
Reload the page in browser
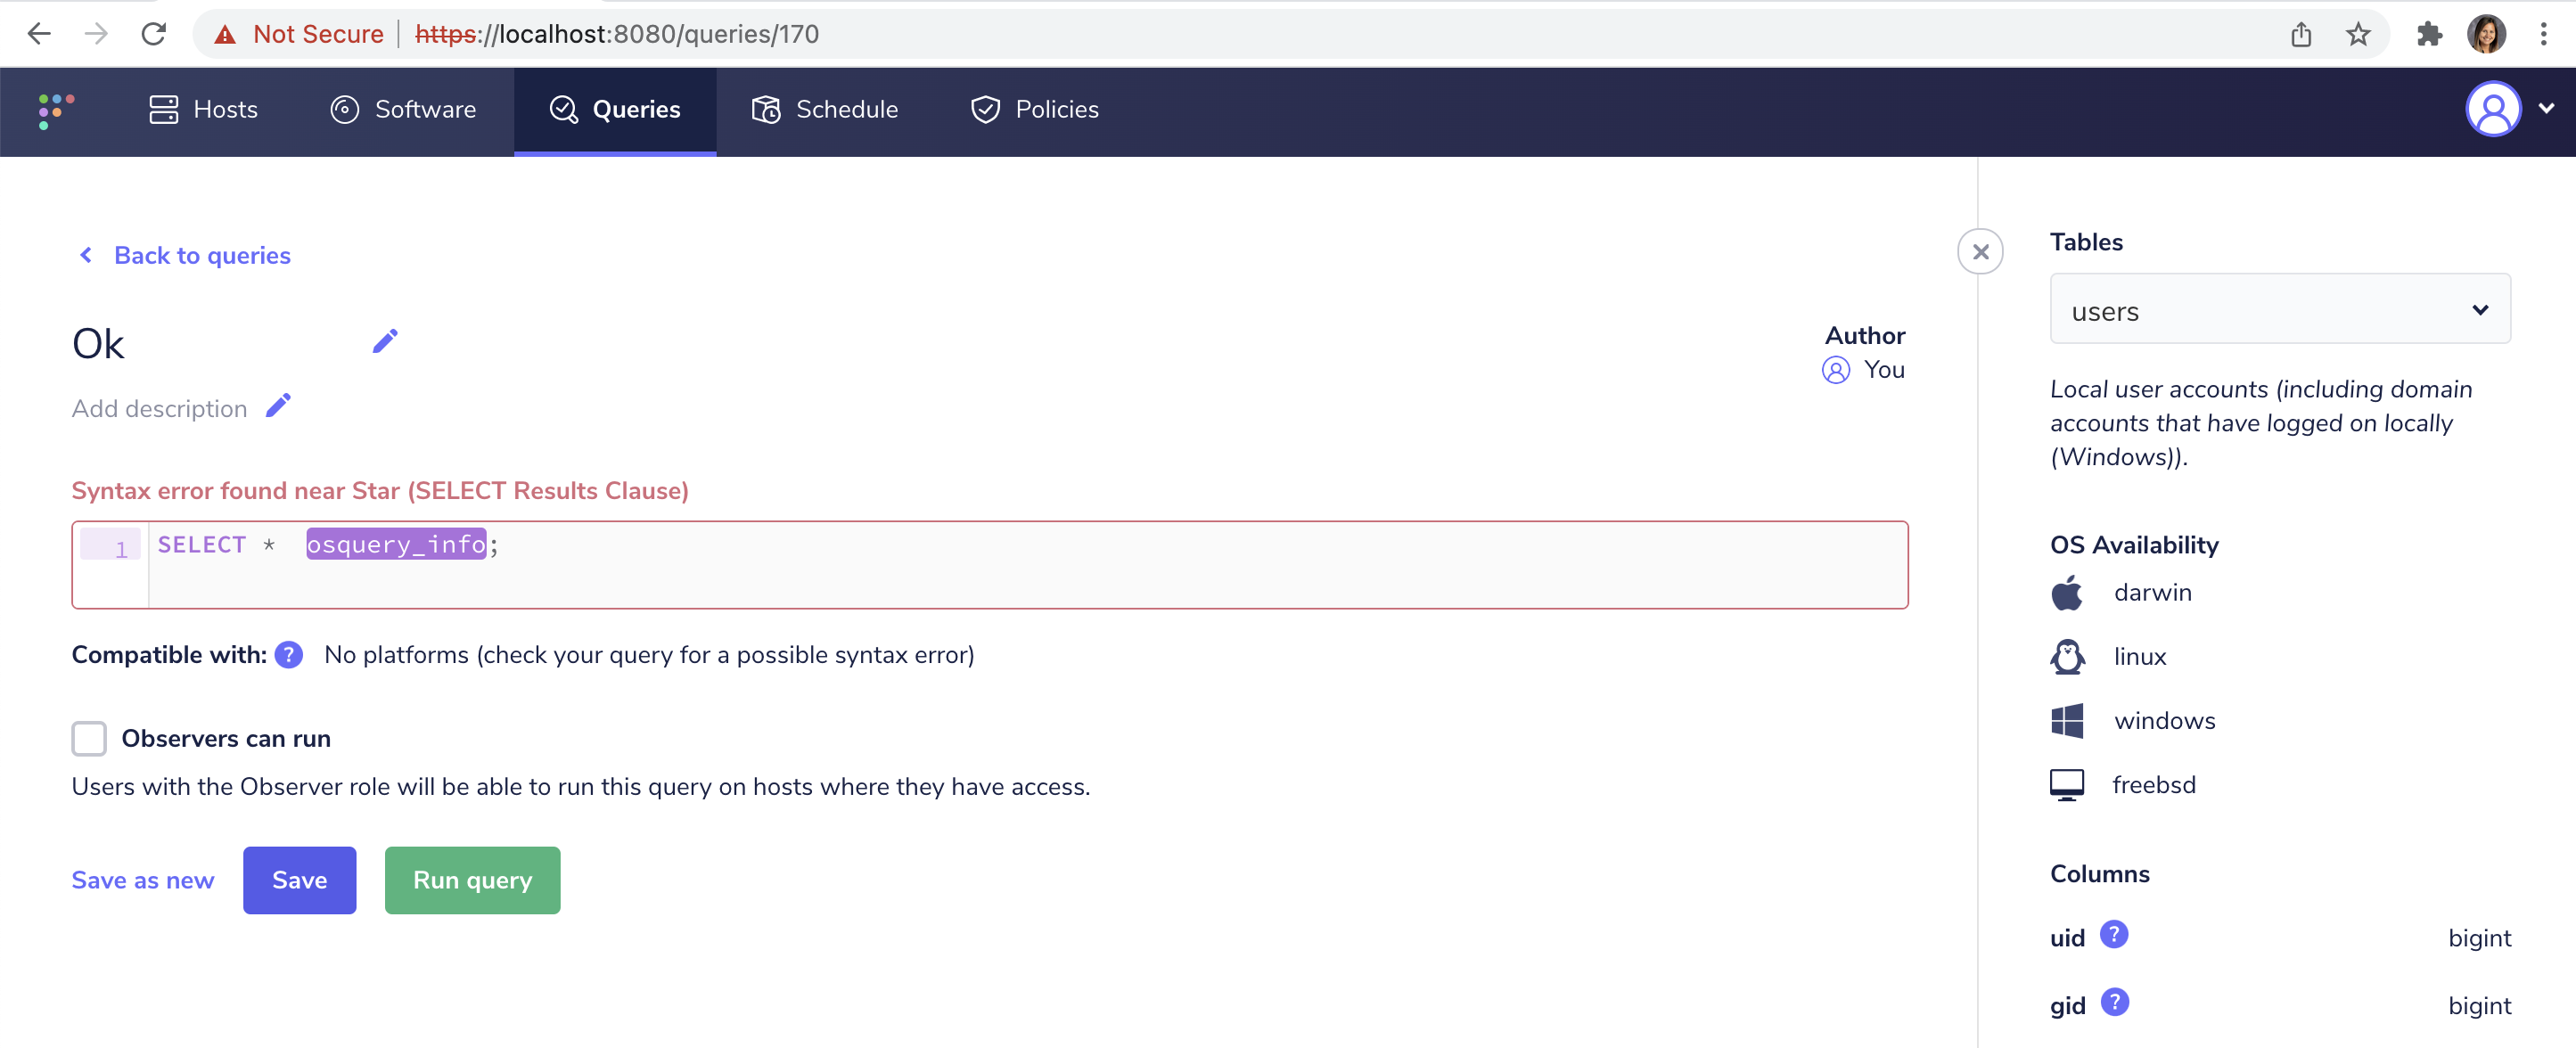pyautogui.click(x=153, y=34)
